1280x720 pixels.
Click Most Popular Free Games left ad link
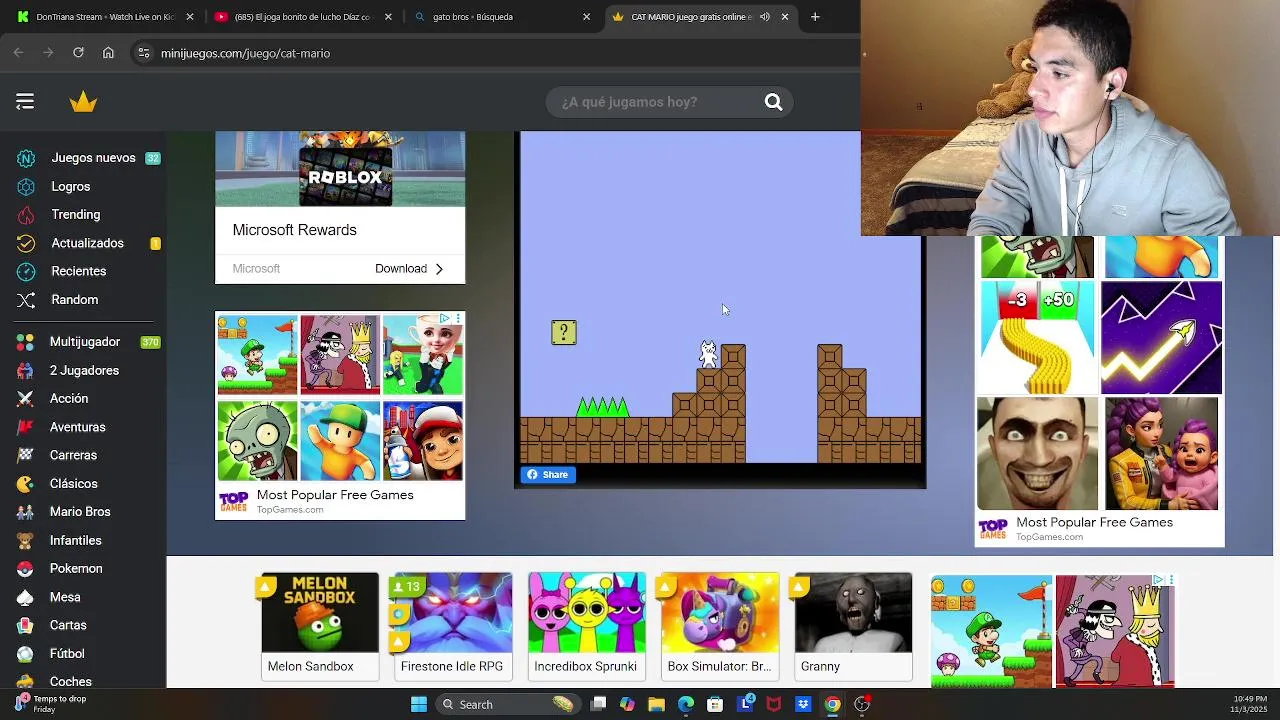[335, 495]
